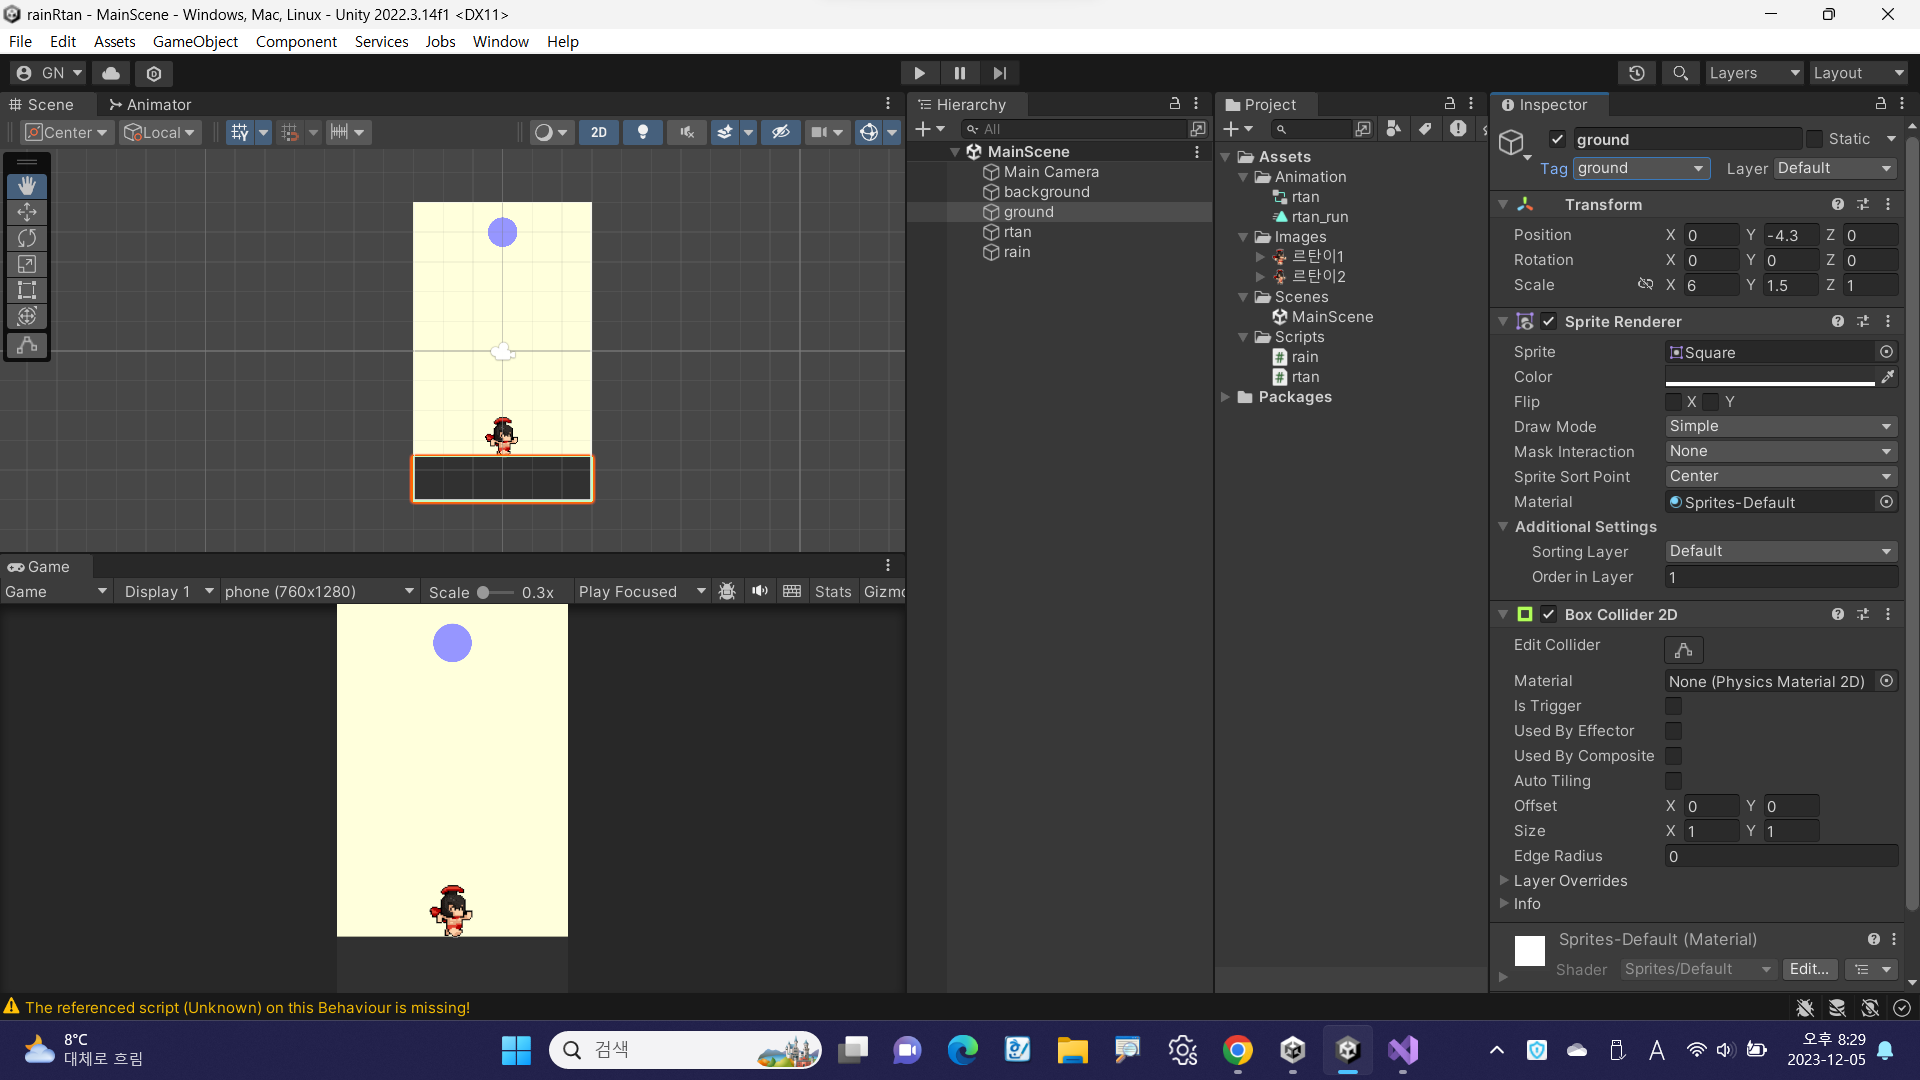
Task: Lock the Inspector panel
Action: 1881,104
